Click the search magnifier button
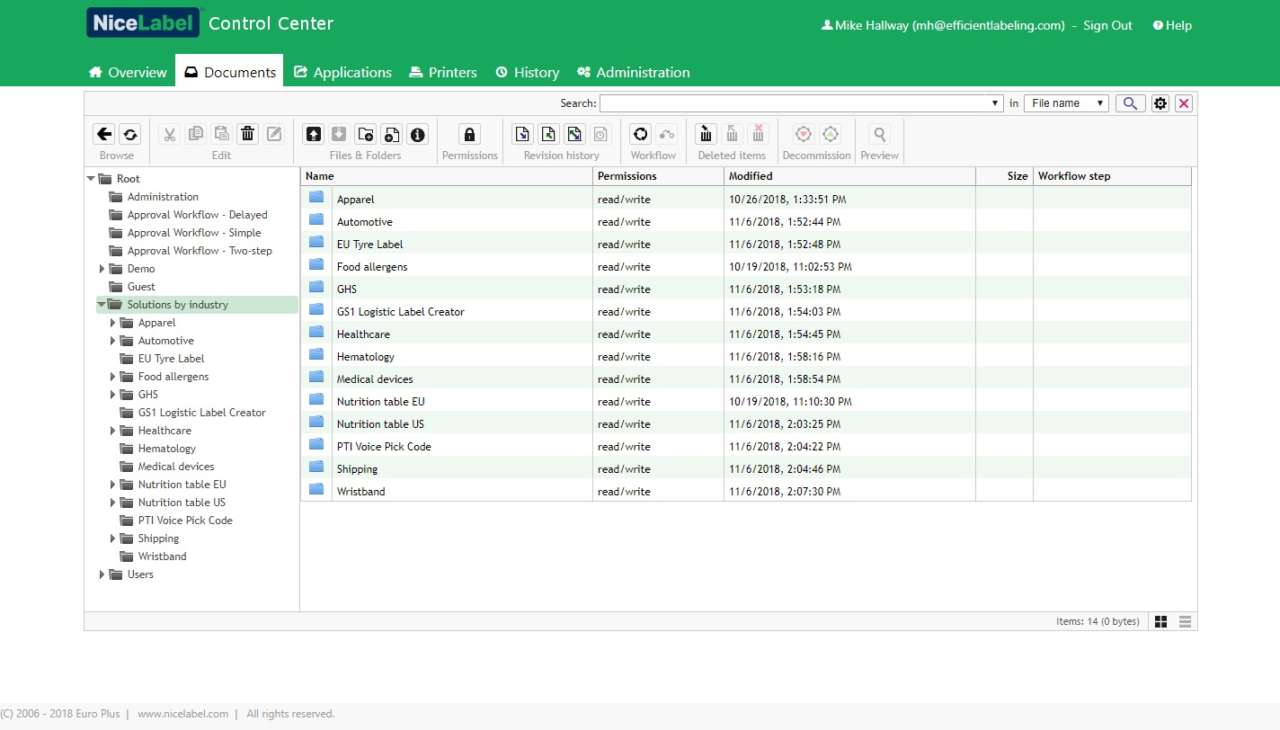The height and width of the screenshot is (730, 1280). 1130,103
